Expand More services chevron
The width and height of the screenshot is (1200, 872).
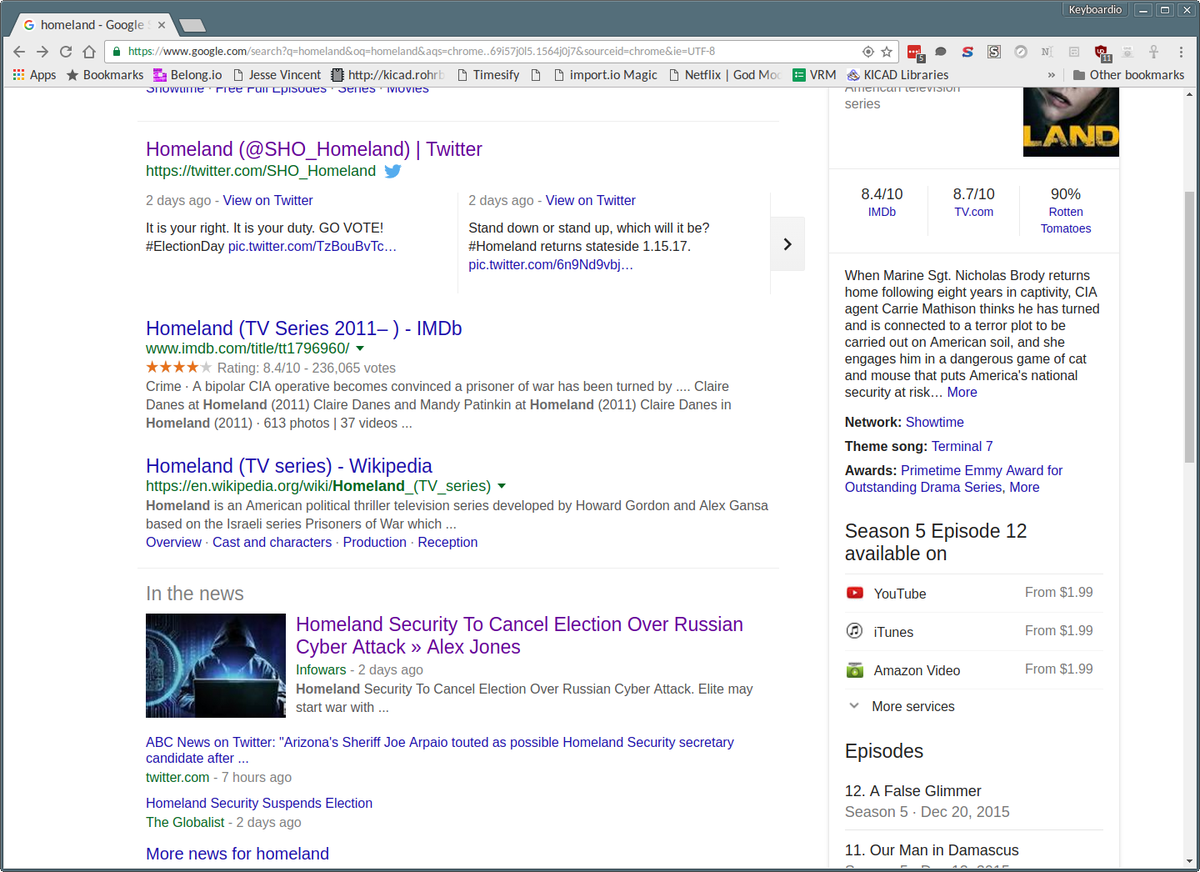[854, 706]
